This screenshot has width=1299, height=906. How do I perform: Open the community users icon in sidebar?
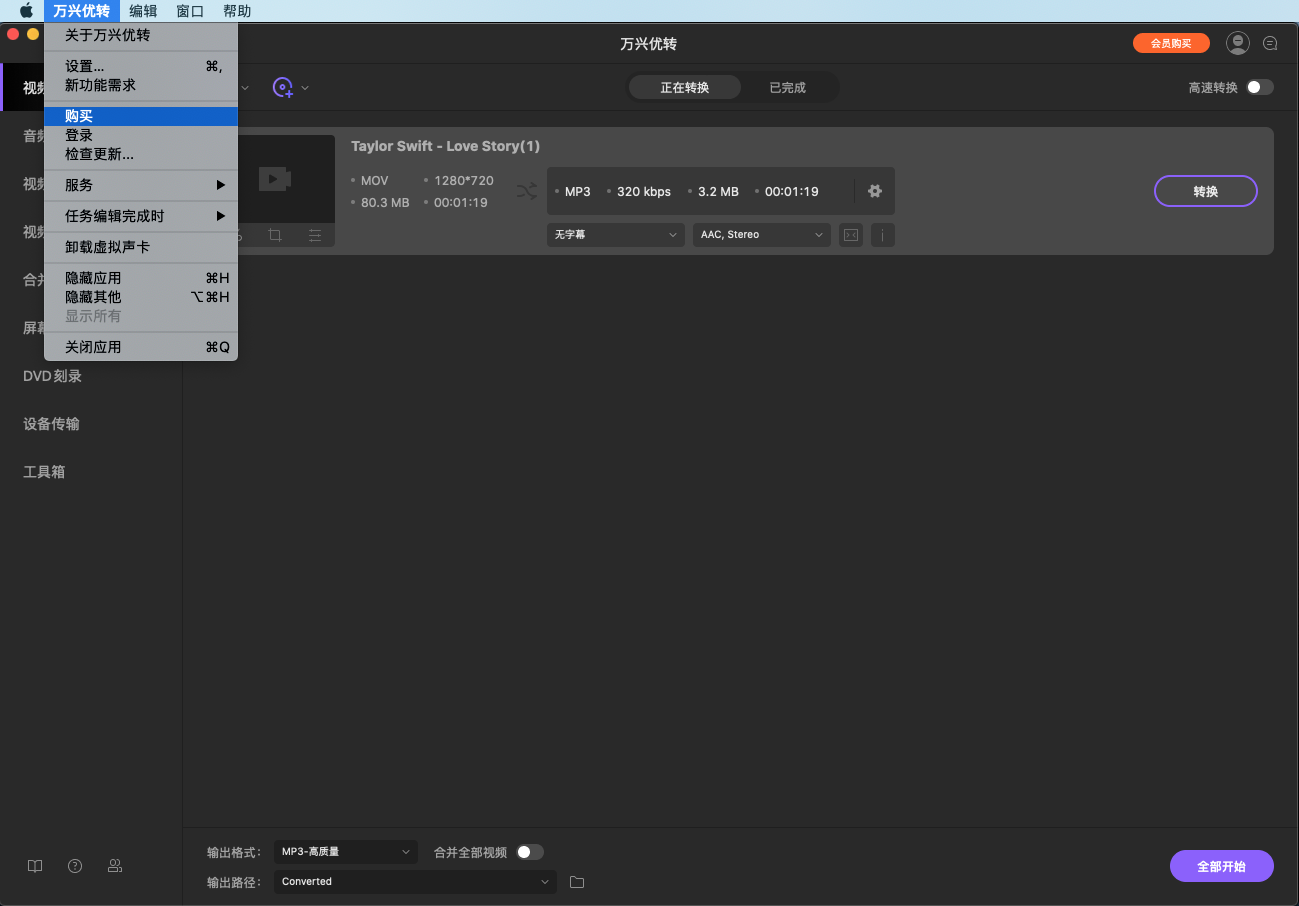click(x=115, y=866)
